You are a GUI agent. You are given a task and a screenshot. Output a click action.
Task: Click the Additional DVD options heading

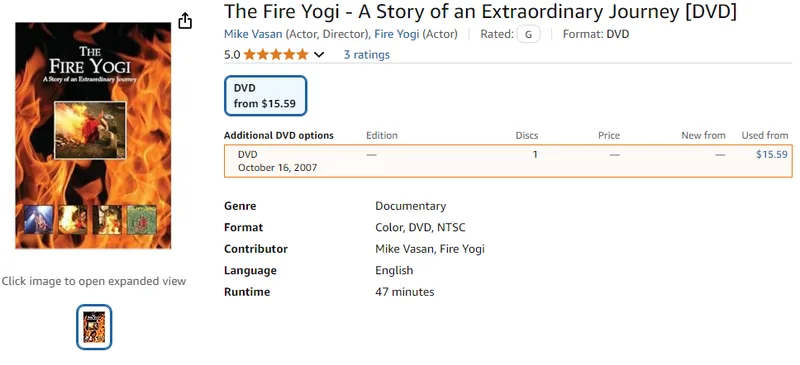pos(279,135)
